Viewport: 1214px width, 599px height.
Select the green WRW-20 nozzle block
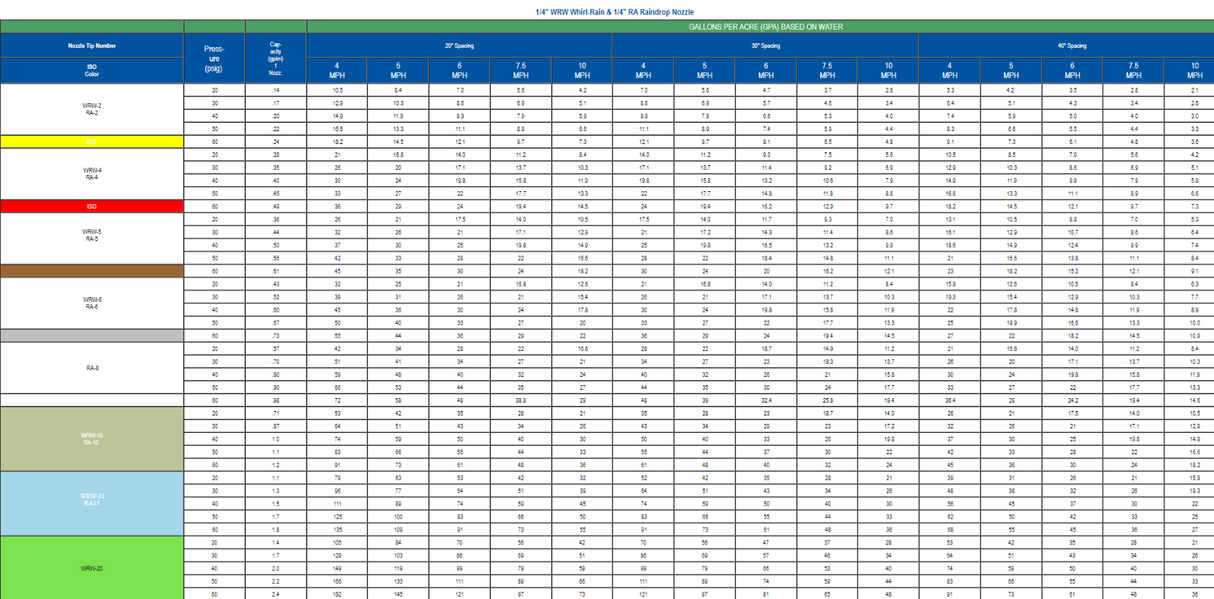point(91,567)
